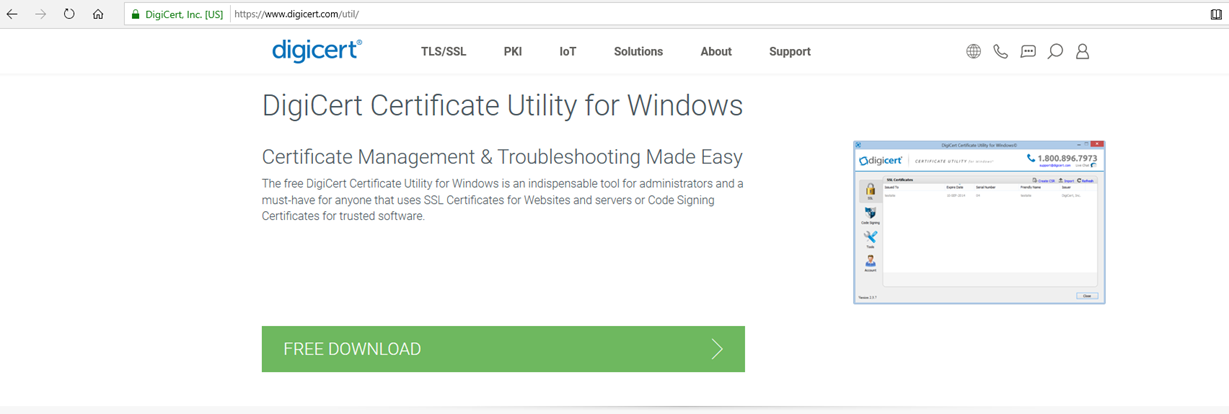Go back with the browser back arrow
1229x414 pixels.
[x=12, y=14]
